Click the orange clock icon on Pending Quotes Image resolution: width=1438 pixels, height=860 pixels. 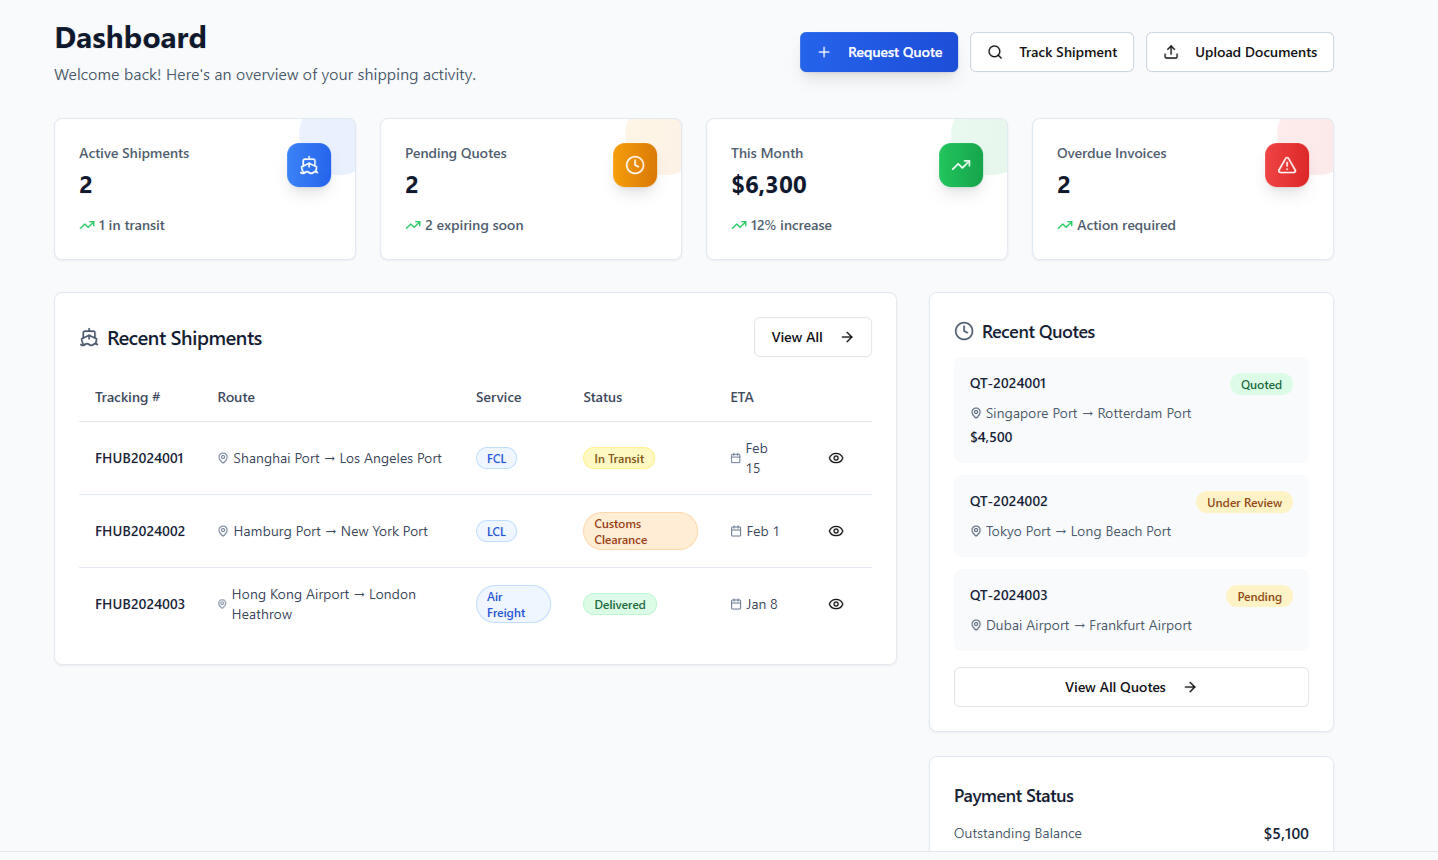(634, 166)
